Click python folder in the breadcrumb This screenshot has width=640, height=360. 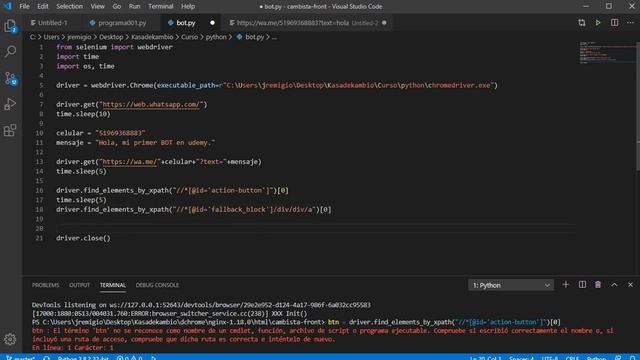point(216,37)
